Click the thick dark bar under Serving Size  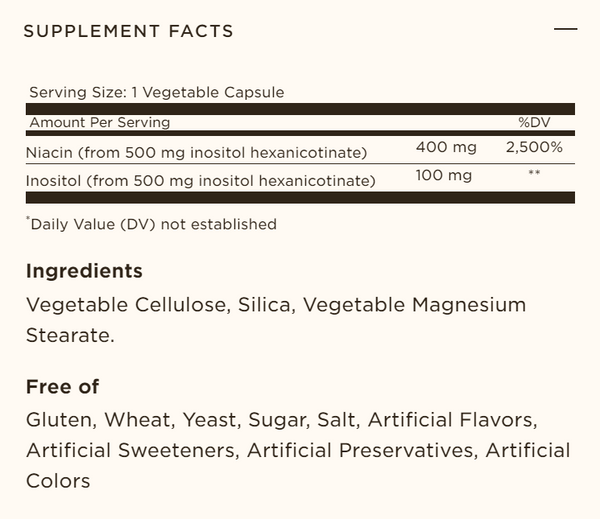coord(300,108)
